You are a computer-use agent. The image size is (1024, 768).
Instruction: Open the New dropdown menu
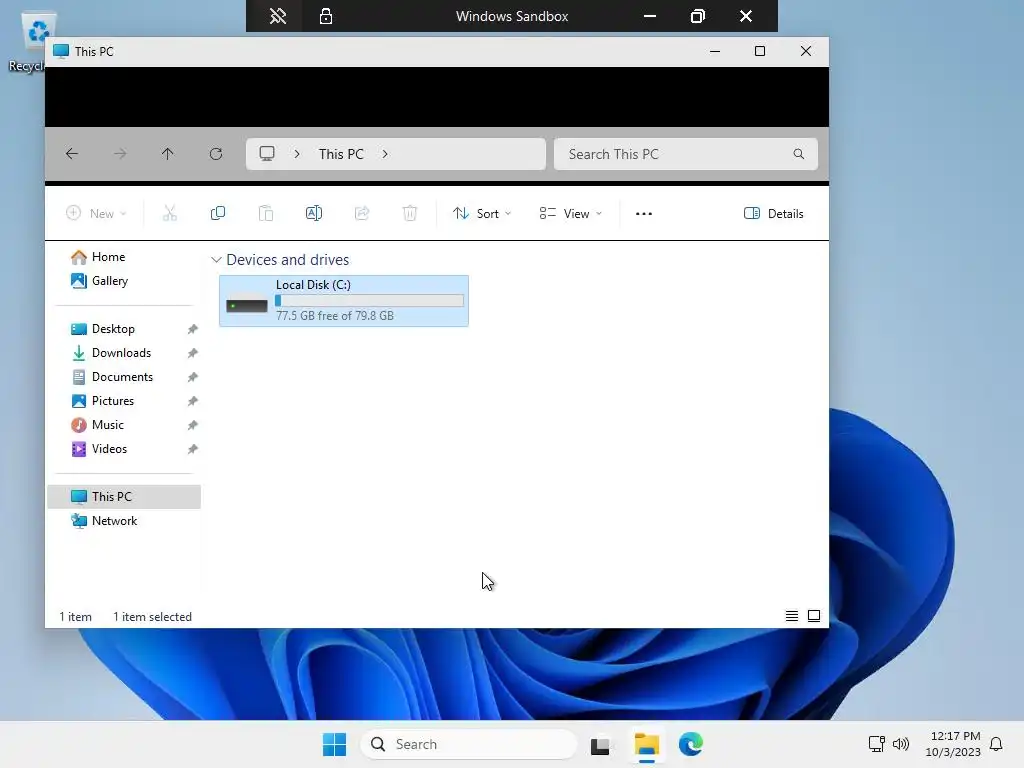(x=96, y=214)
